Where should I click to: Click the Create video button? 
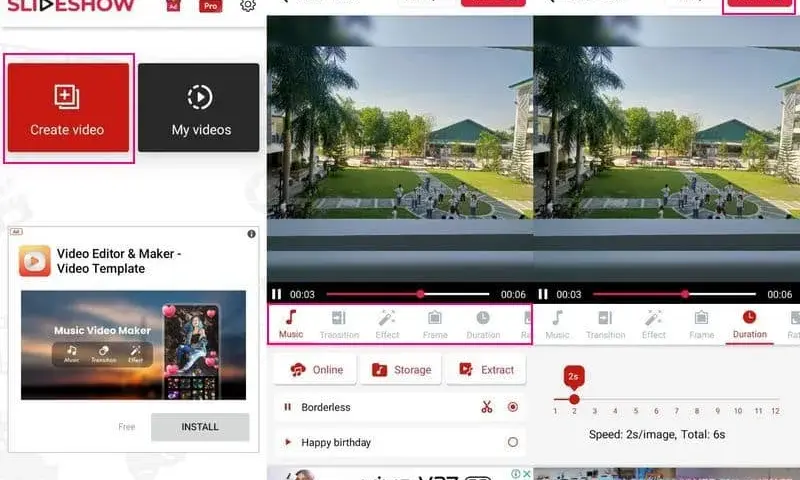[68, 108]
